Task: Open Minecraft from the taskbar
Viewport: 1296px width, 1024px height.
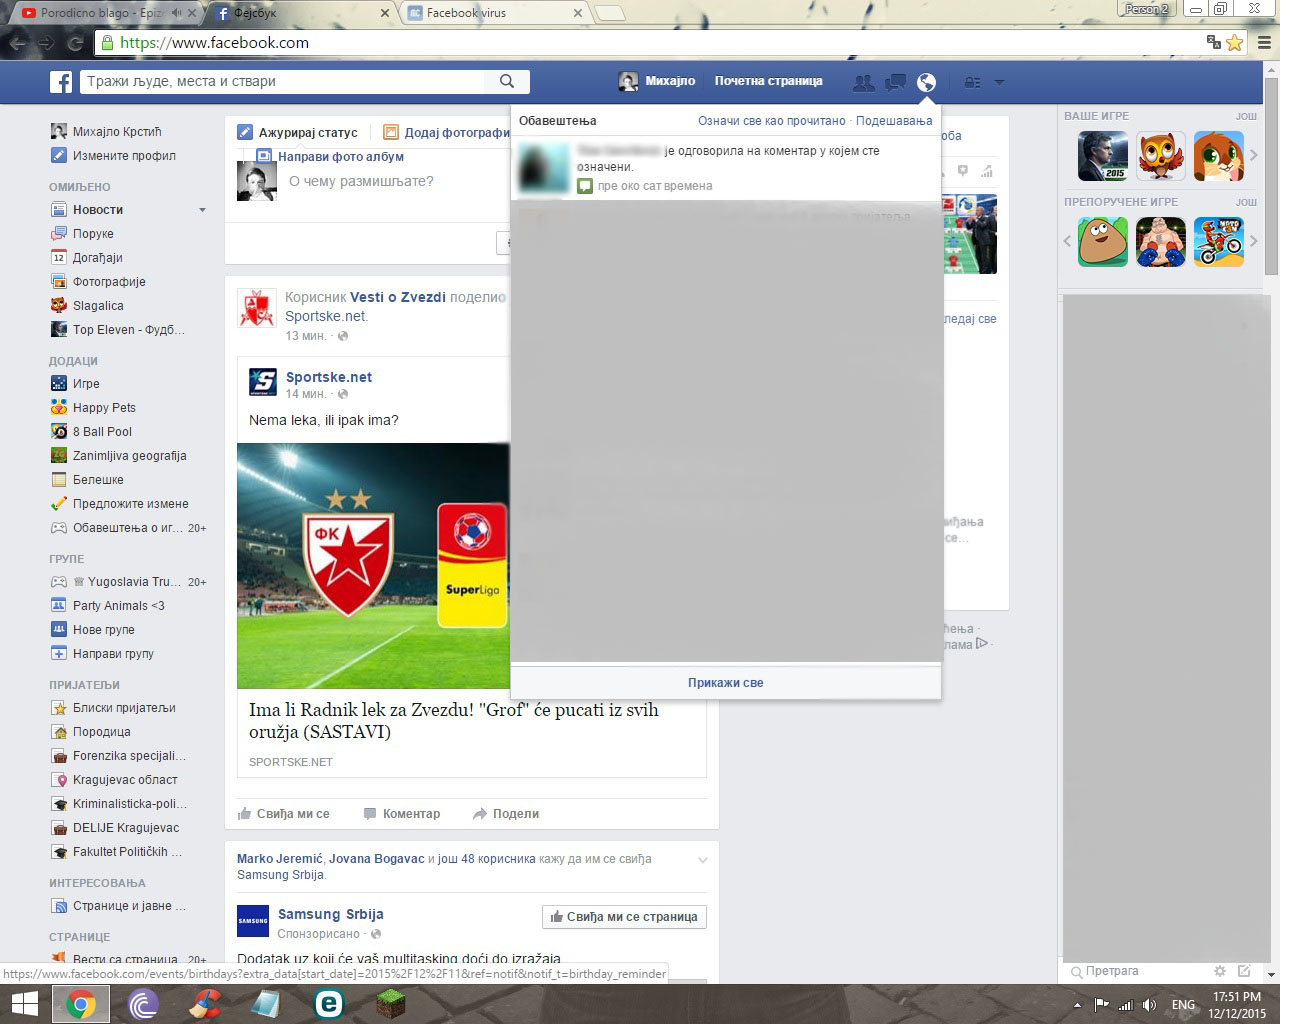Action: point(389,1004)
